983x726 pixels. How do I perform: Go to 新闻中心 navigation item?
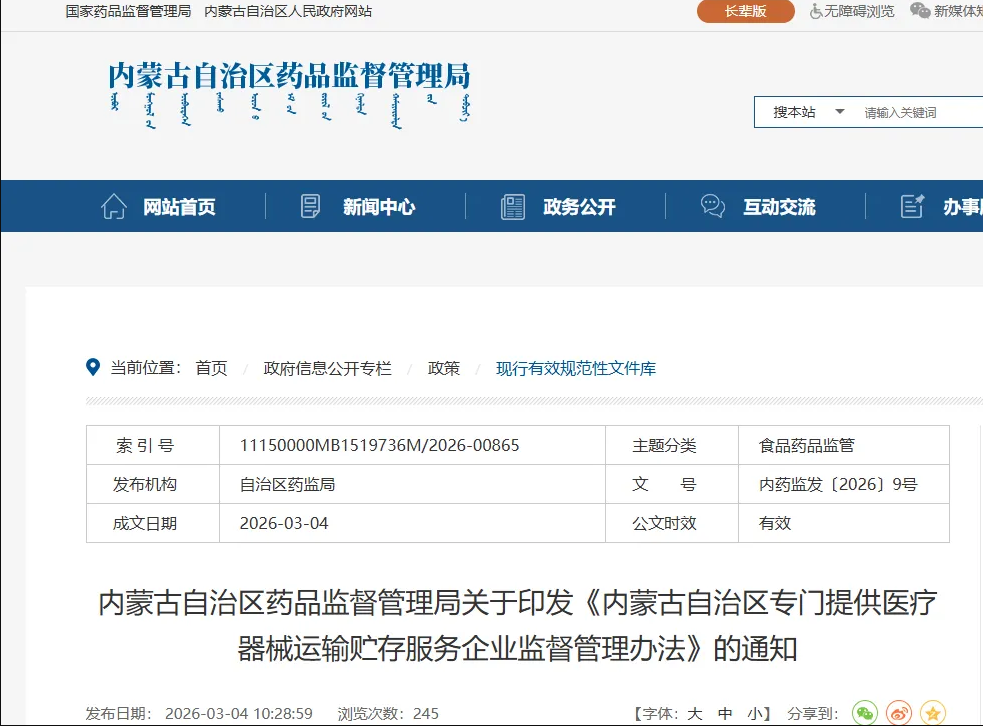pos(379,207)
